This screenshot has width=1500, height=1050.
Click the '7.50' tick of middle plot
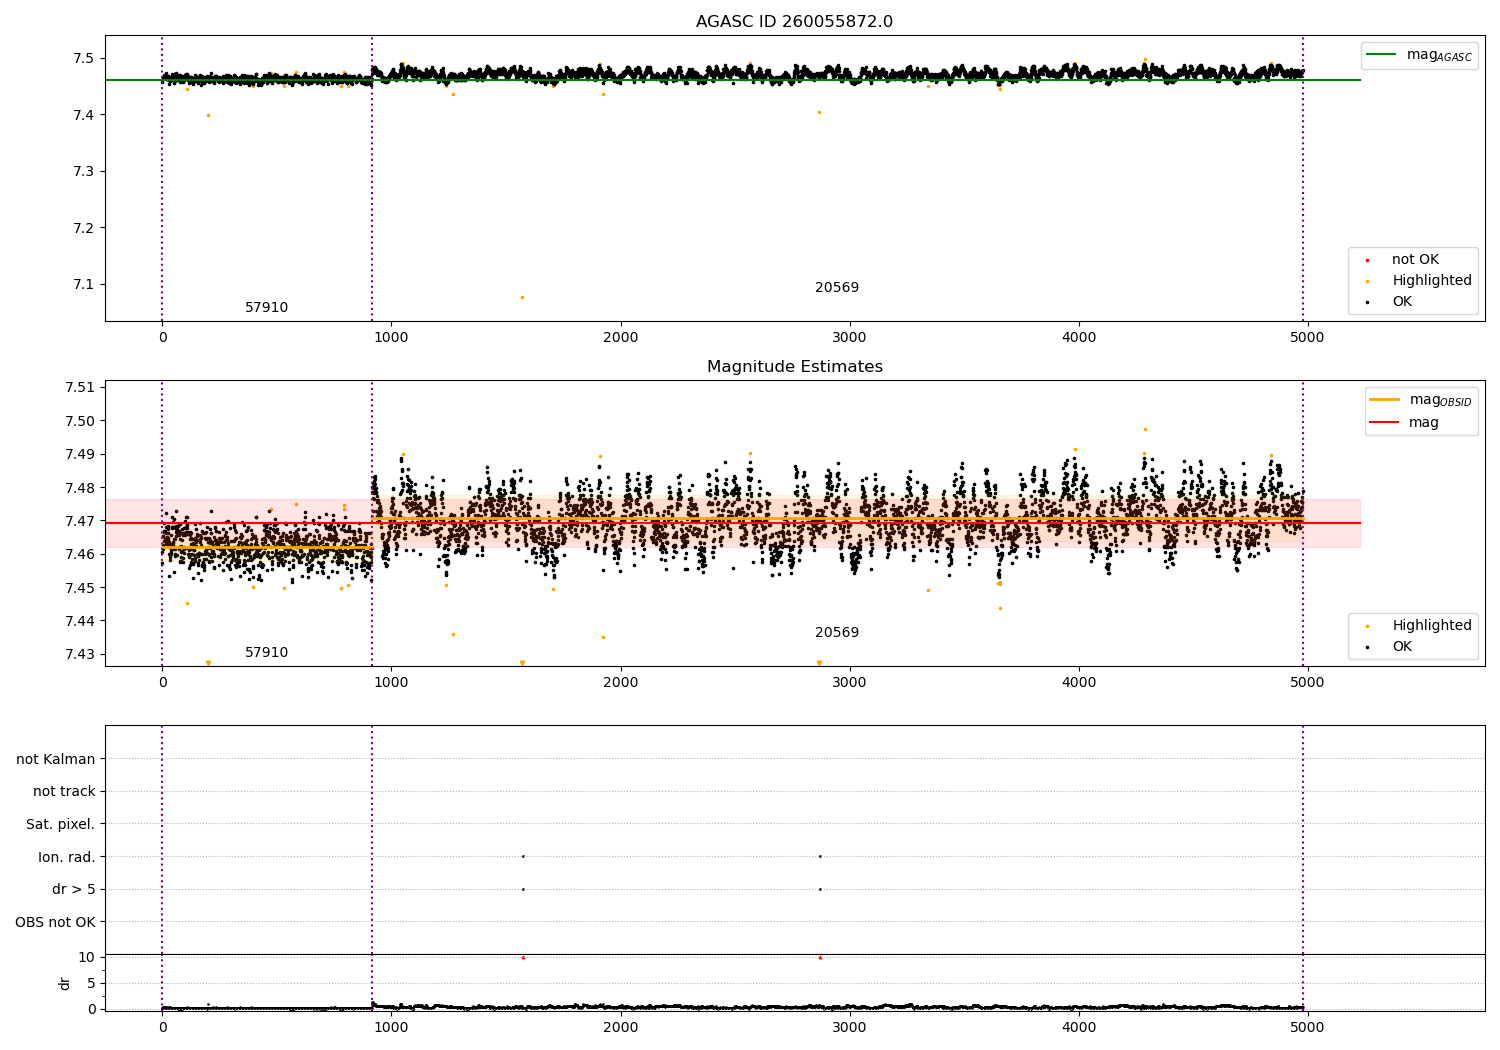[80, 421]
